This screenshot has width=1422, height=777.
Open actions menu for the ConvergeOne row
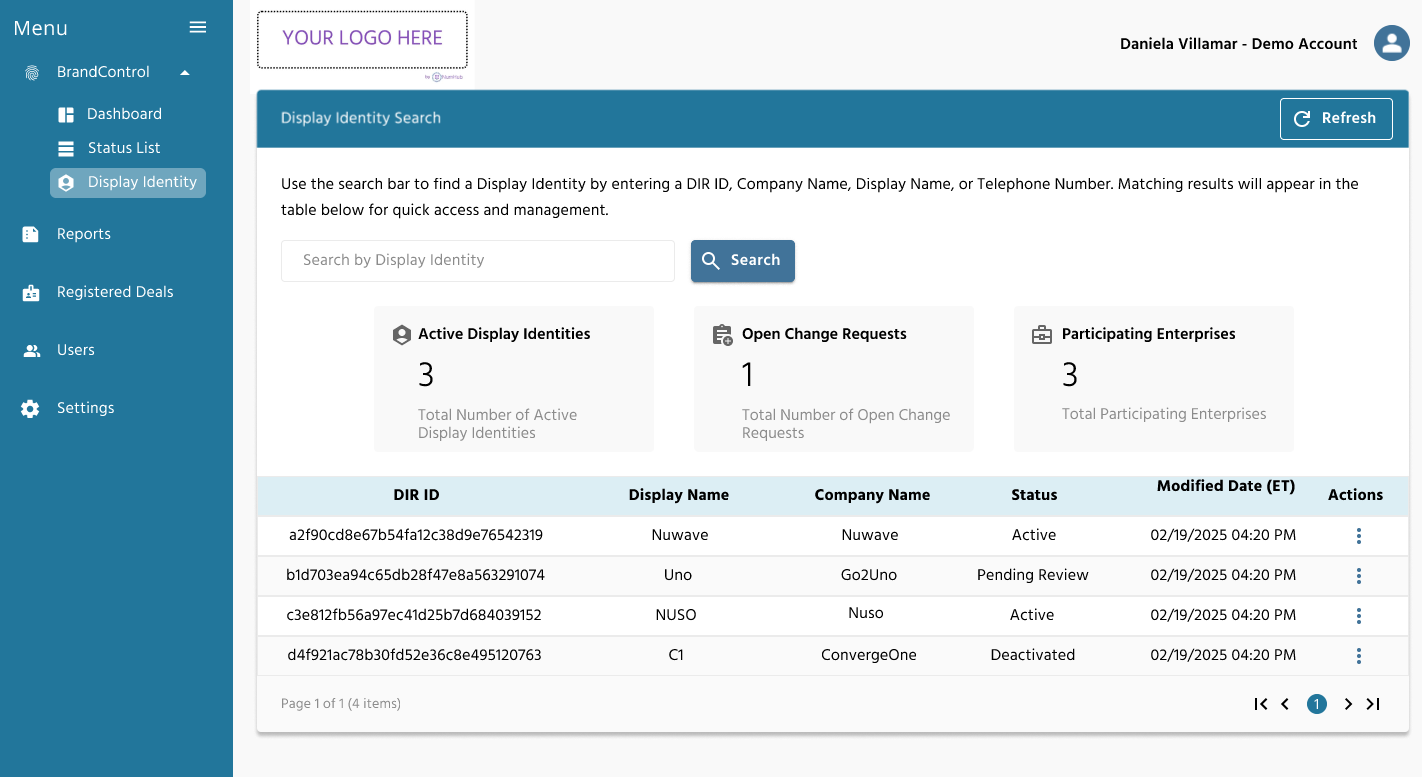(1358, 656)
